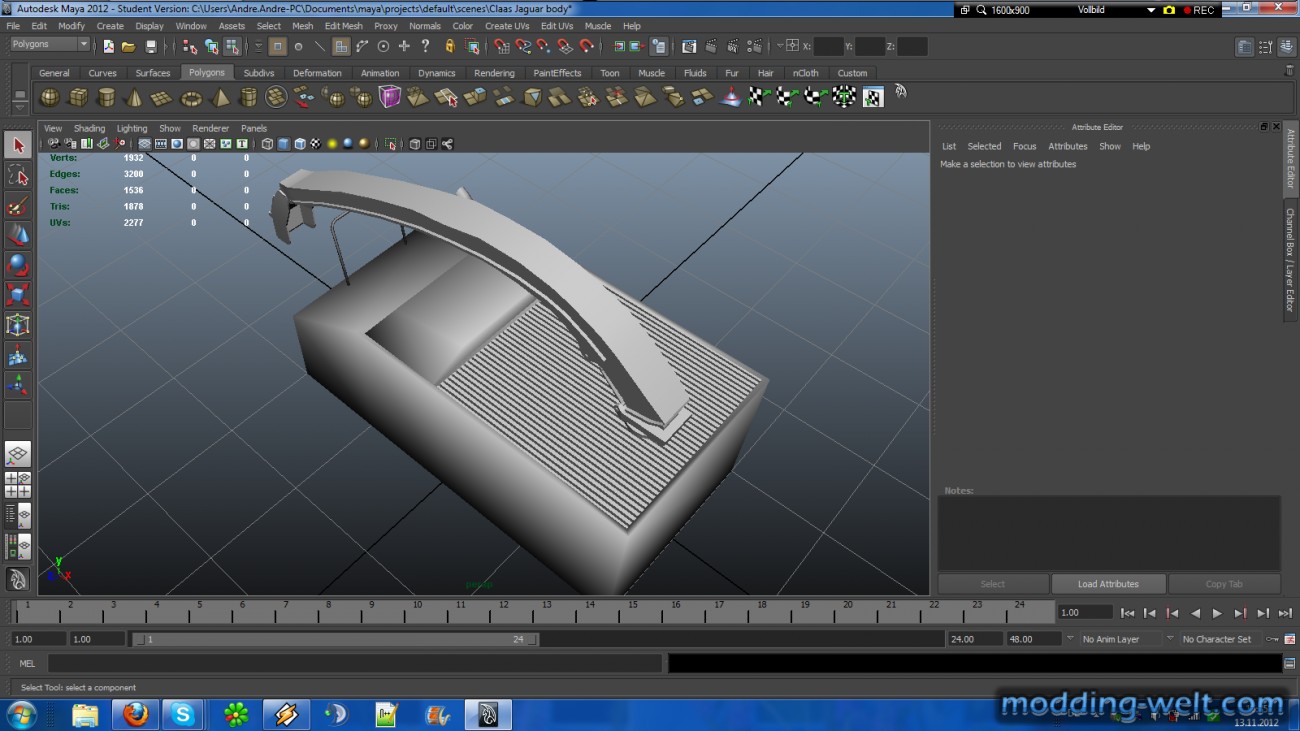Switch to the Subdivs shelf tab
Screen dimensions: 1300x731
tap(259, 73)
